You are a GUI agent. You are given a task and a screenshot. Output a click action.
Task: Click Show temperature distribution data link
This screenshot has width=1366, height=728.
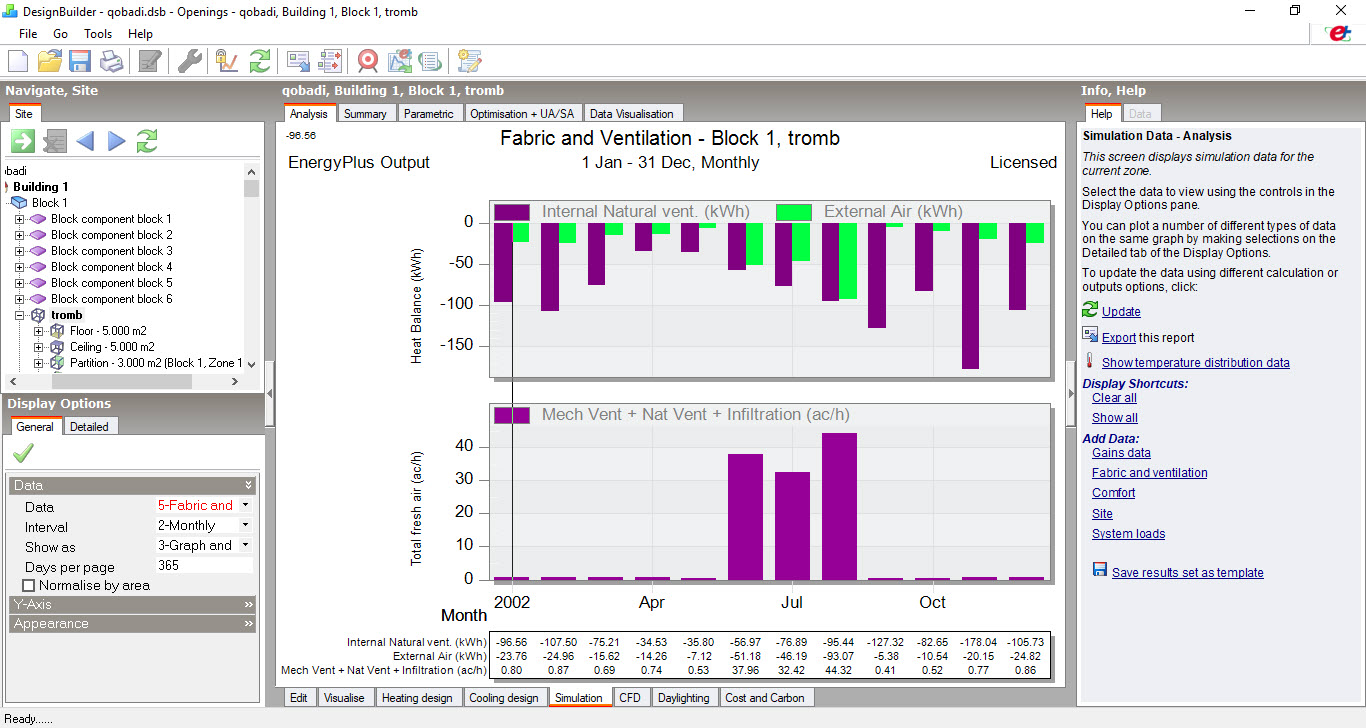(x=1196, y=363)
